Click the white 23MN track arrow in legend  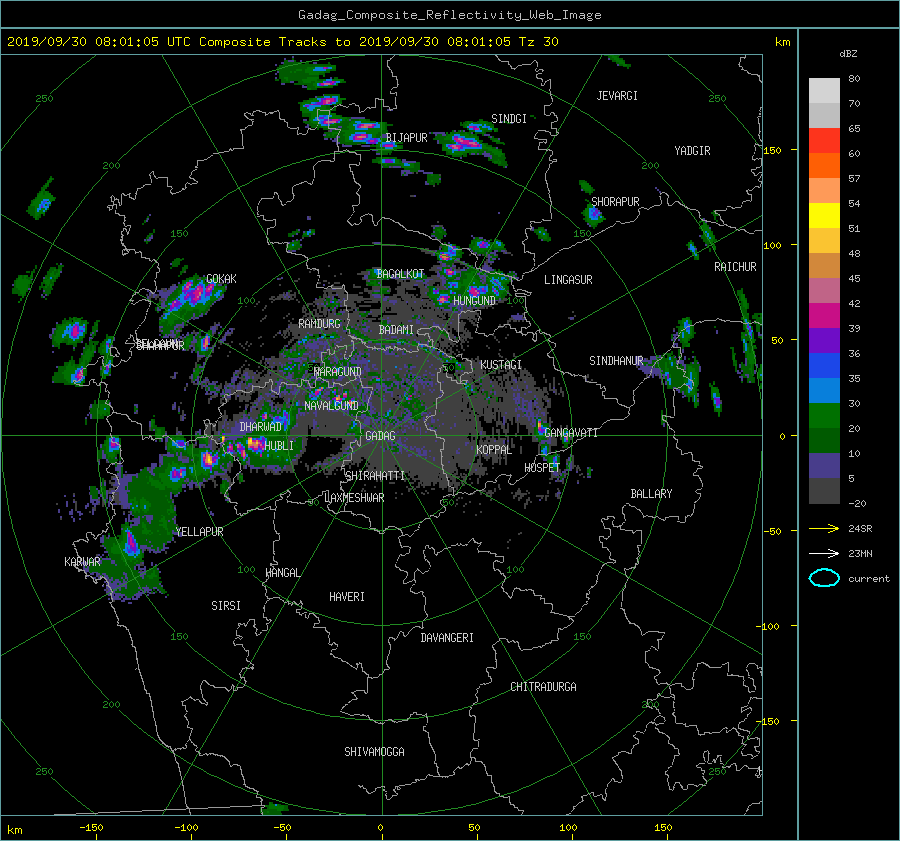[824, 553]
